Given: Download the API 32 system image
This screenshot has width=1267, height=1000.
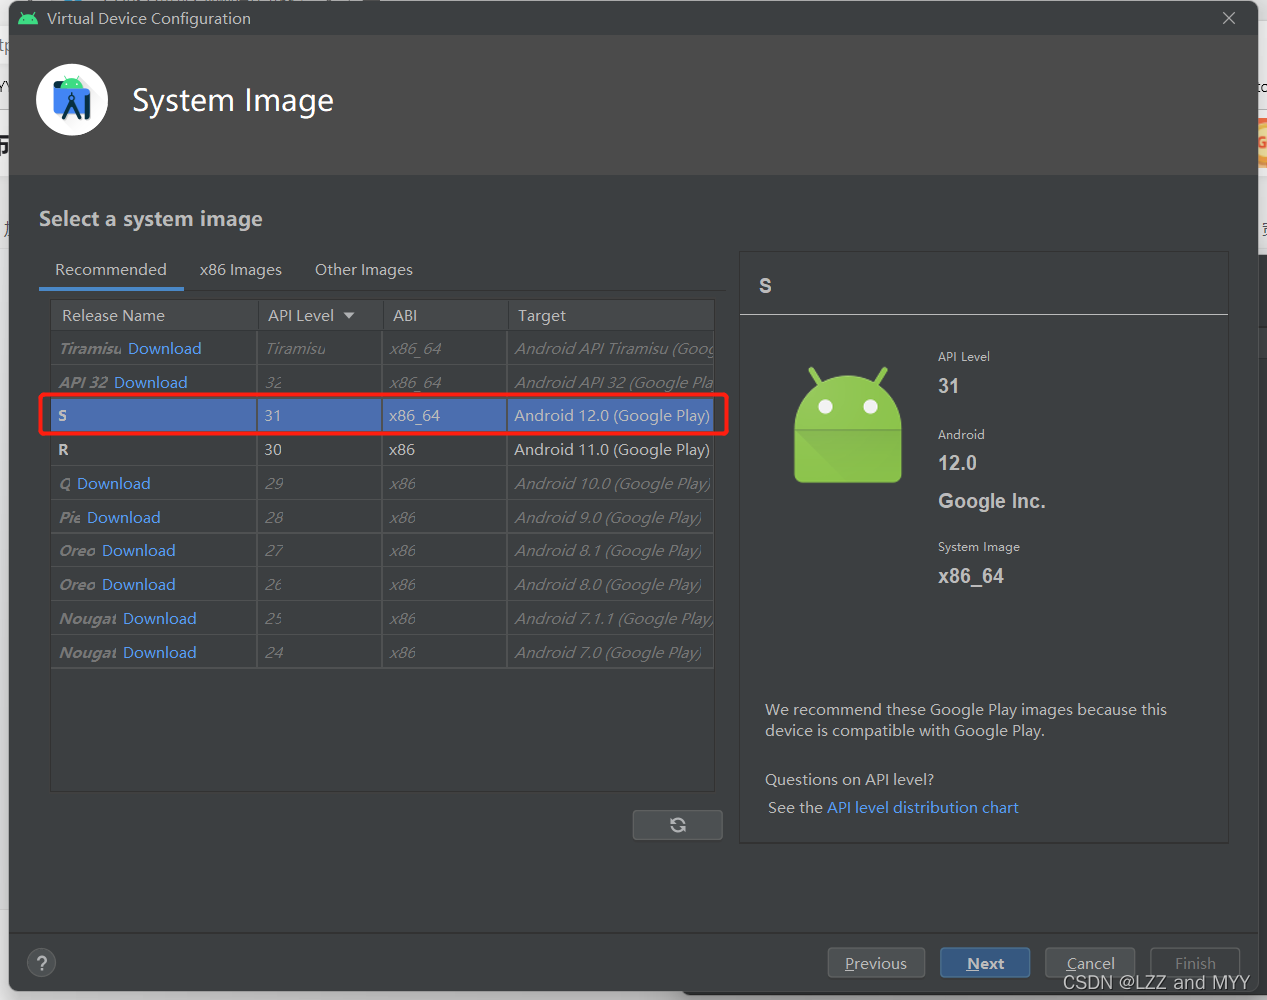Looking at the screenshot, I should (150, 382).
